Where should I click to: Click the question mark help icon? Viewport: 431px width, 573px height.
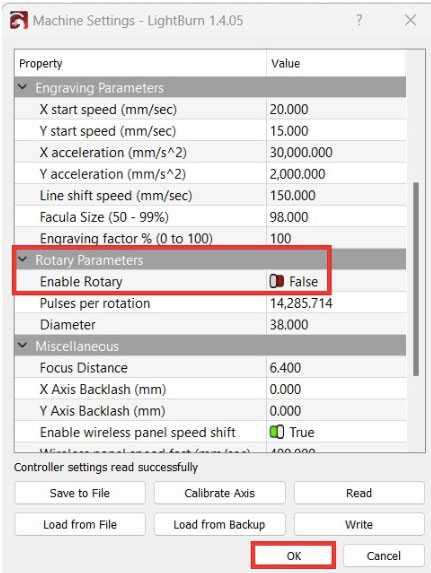[x=359, y=20]
